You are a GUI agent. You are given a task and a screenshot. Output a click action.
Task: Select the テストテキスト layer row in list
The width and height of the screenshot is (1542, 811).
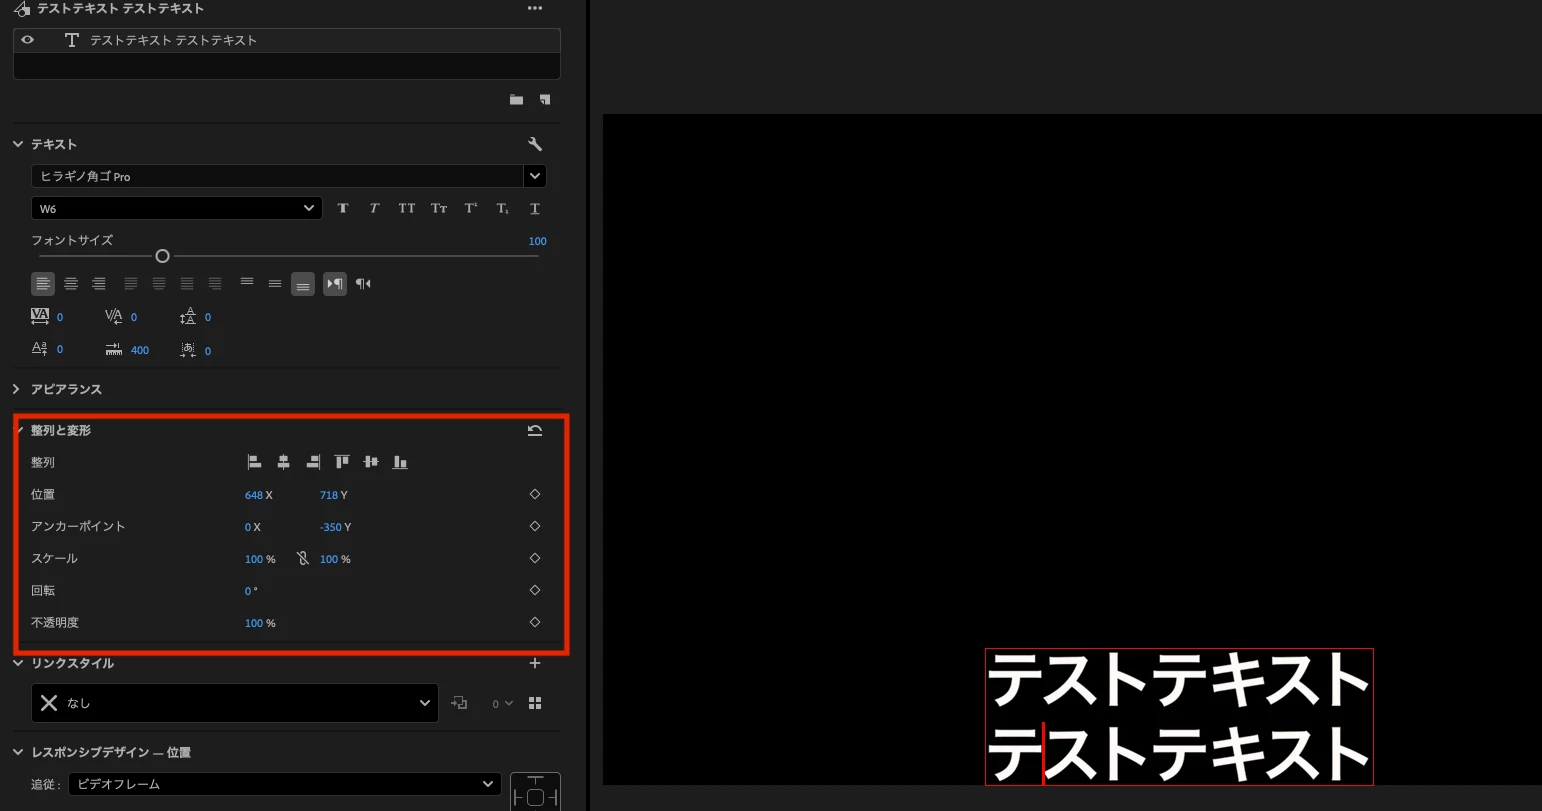tap(287, 40)
